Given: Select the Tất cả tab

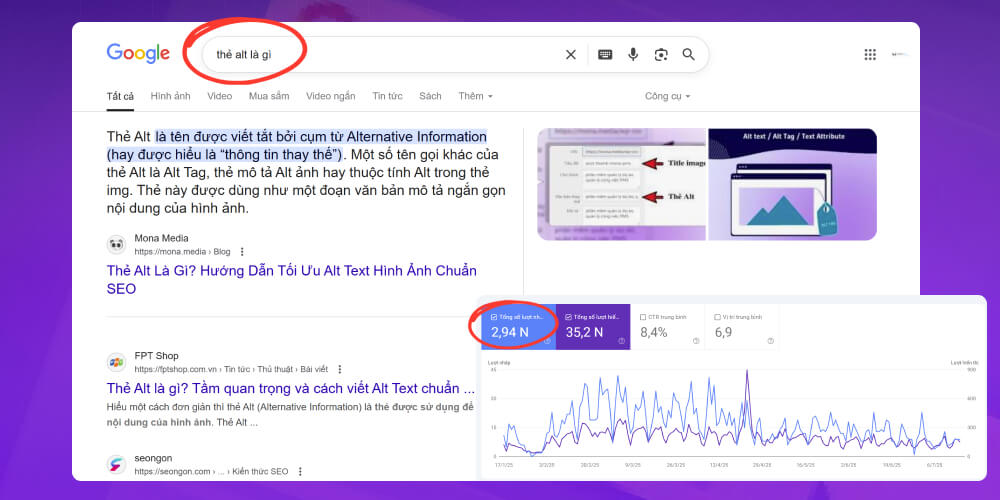Looking at the screenshot, I should point(120,96).
